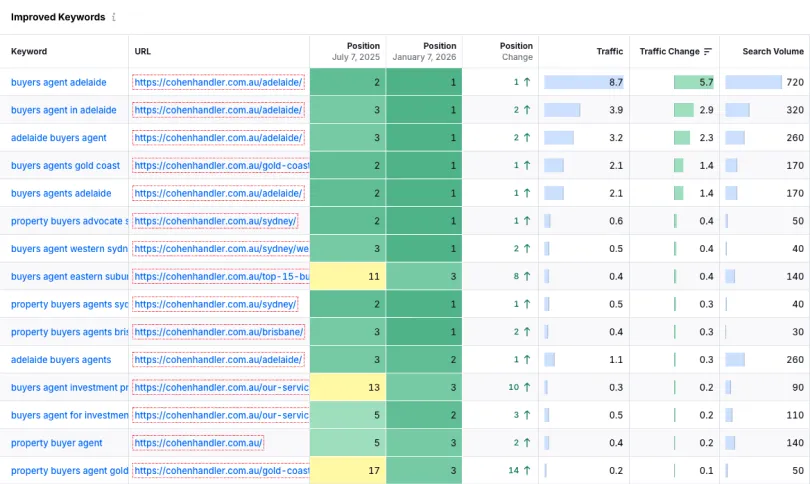Screen dimensions: 810x484
Task: Sort by Position January 7, 2026 header
Action: (x=424, y=51)
